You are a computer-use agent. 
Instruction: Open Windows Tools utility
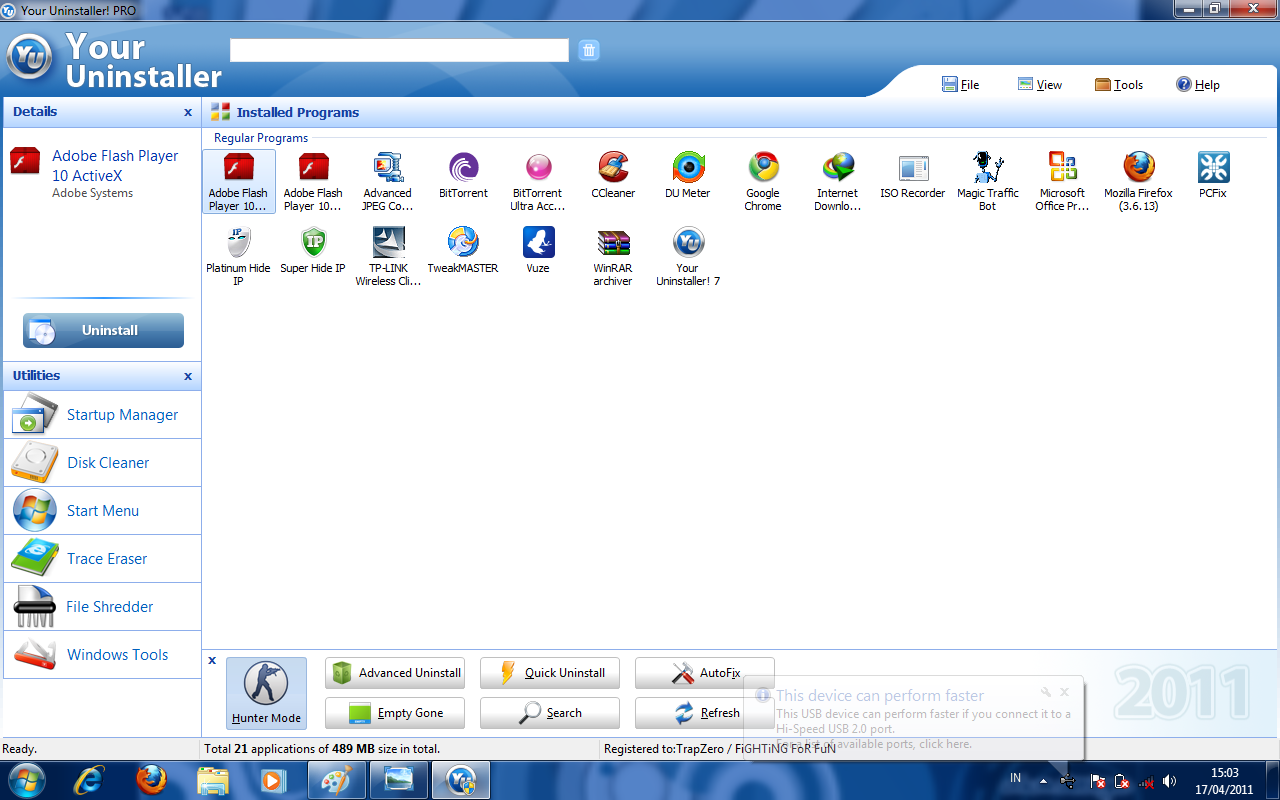(x=102, y=654)
